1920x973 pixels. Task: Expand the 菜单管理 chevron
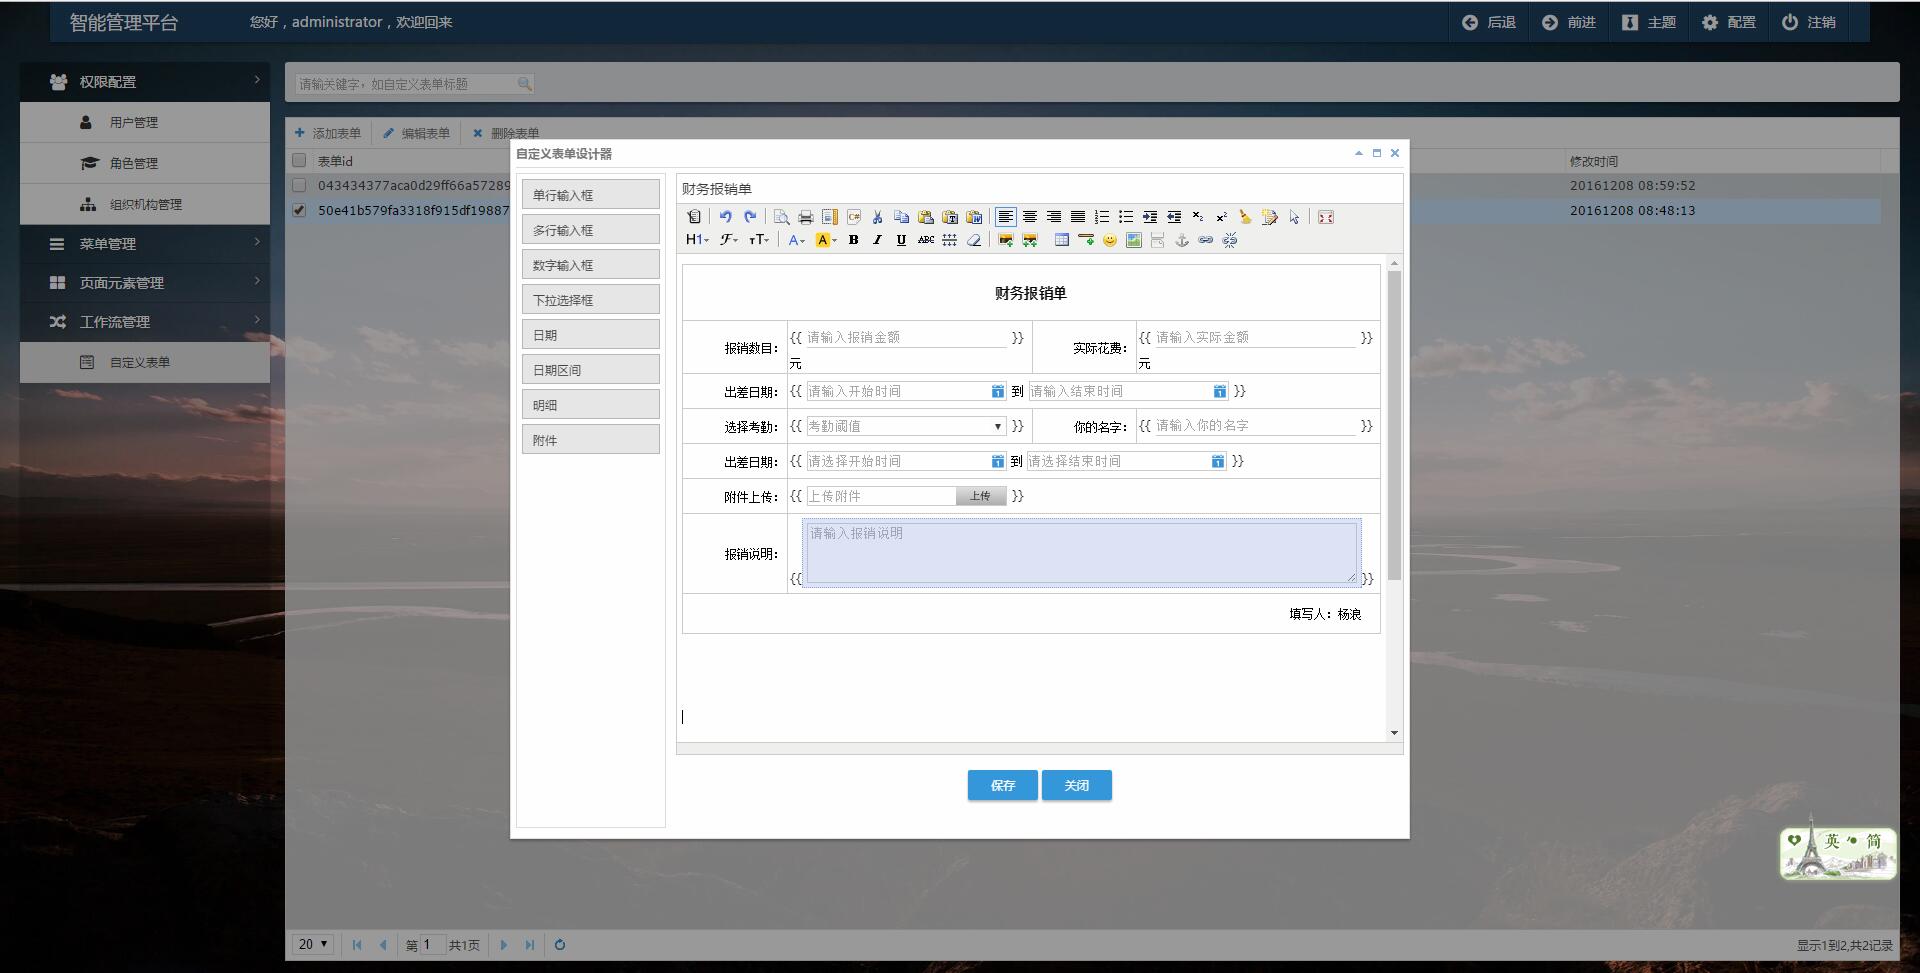(x=257, y=242)
